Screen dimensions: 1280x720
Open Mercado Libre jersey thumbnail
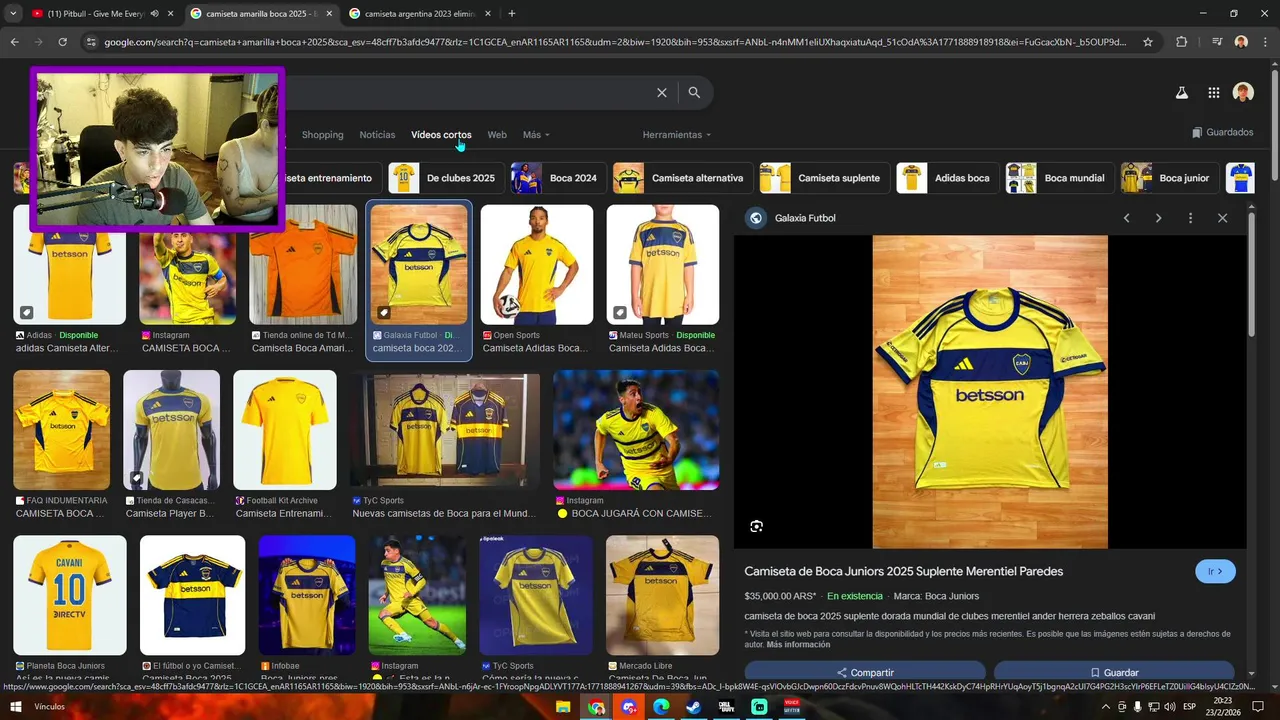point(662,596)
